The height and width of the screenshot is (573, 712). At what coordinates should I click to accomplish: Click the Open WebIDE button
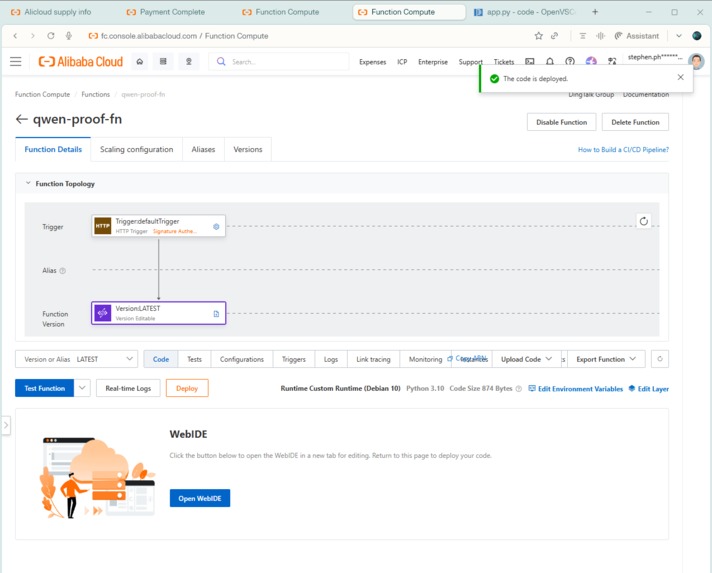point(200,498)
